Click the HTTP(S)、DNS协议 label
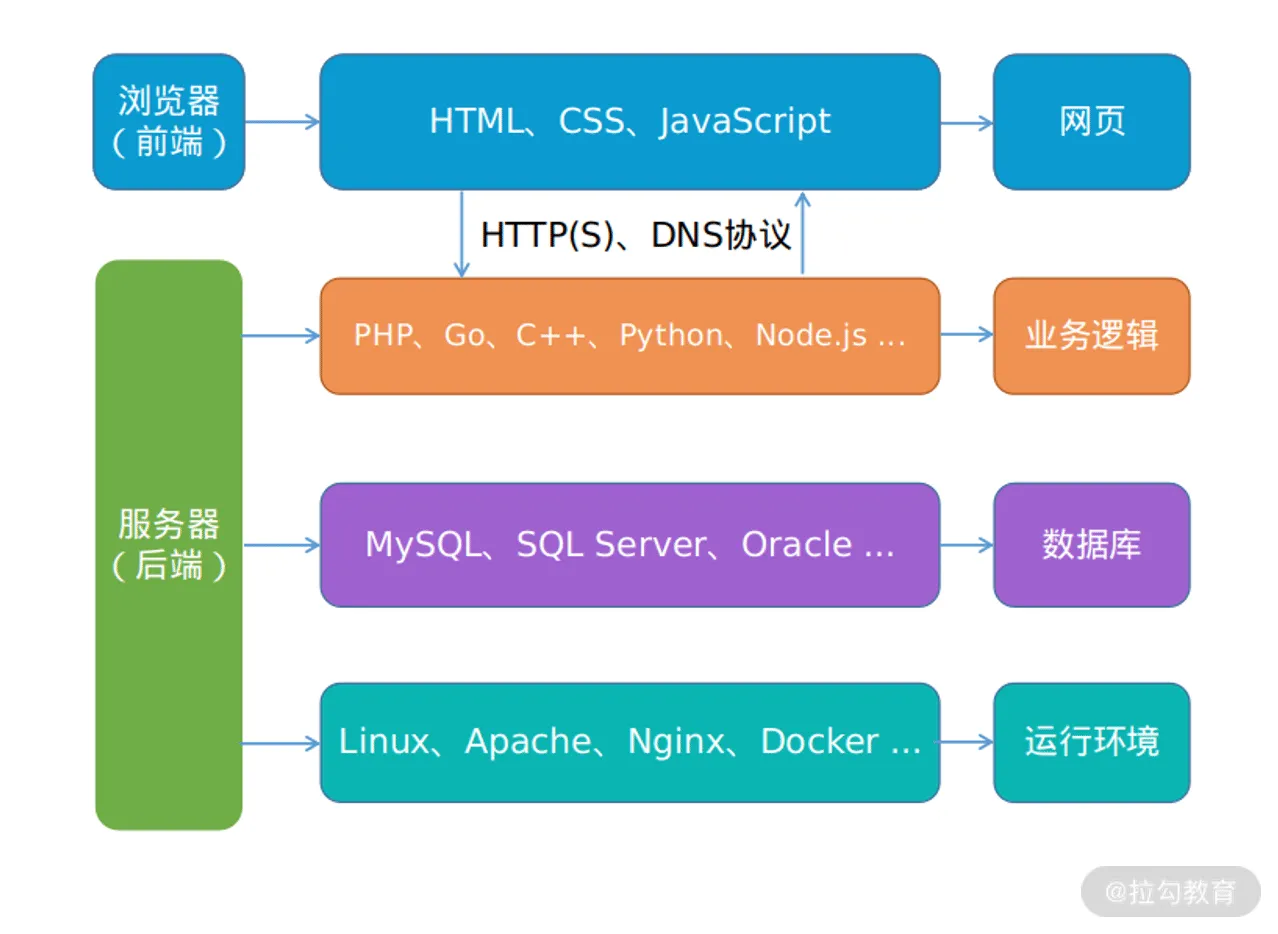The image size is (1278, 934). pos(636,235)
